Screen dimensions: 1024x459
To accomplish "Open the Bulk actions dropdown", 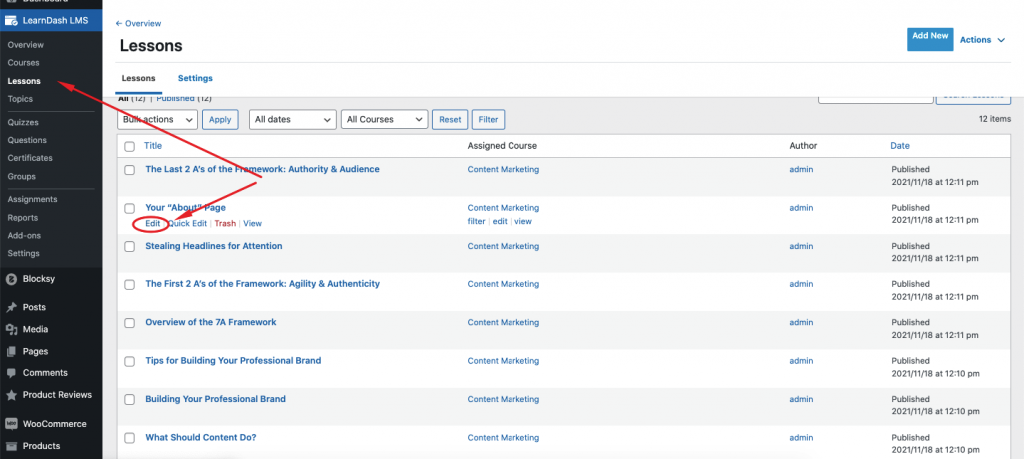I will [157, 119].
